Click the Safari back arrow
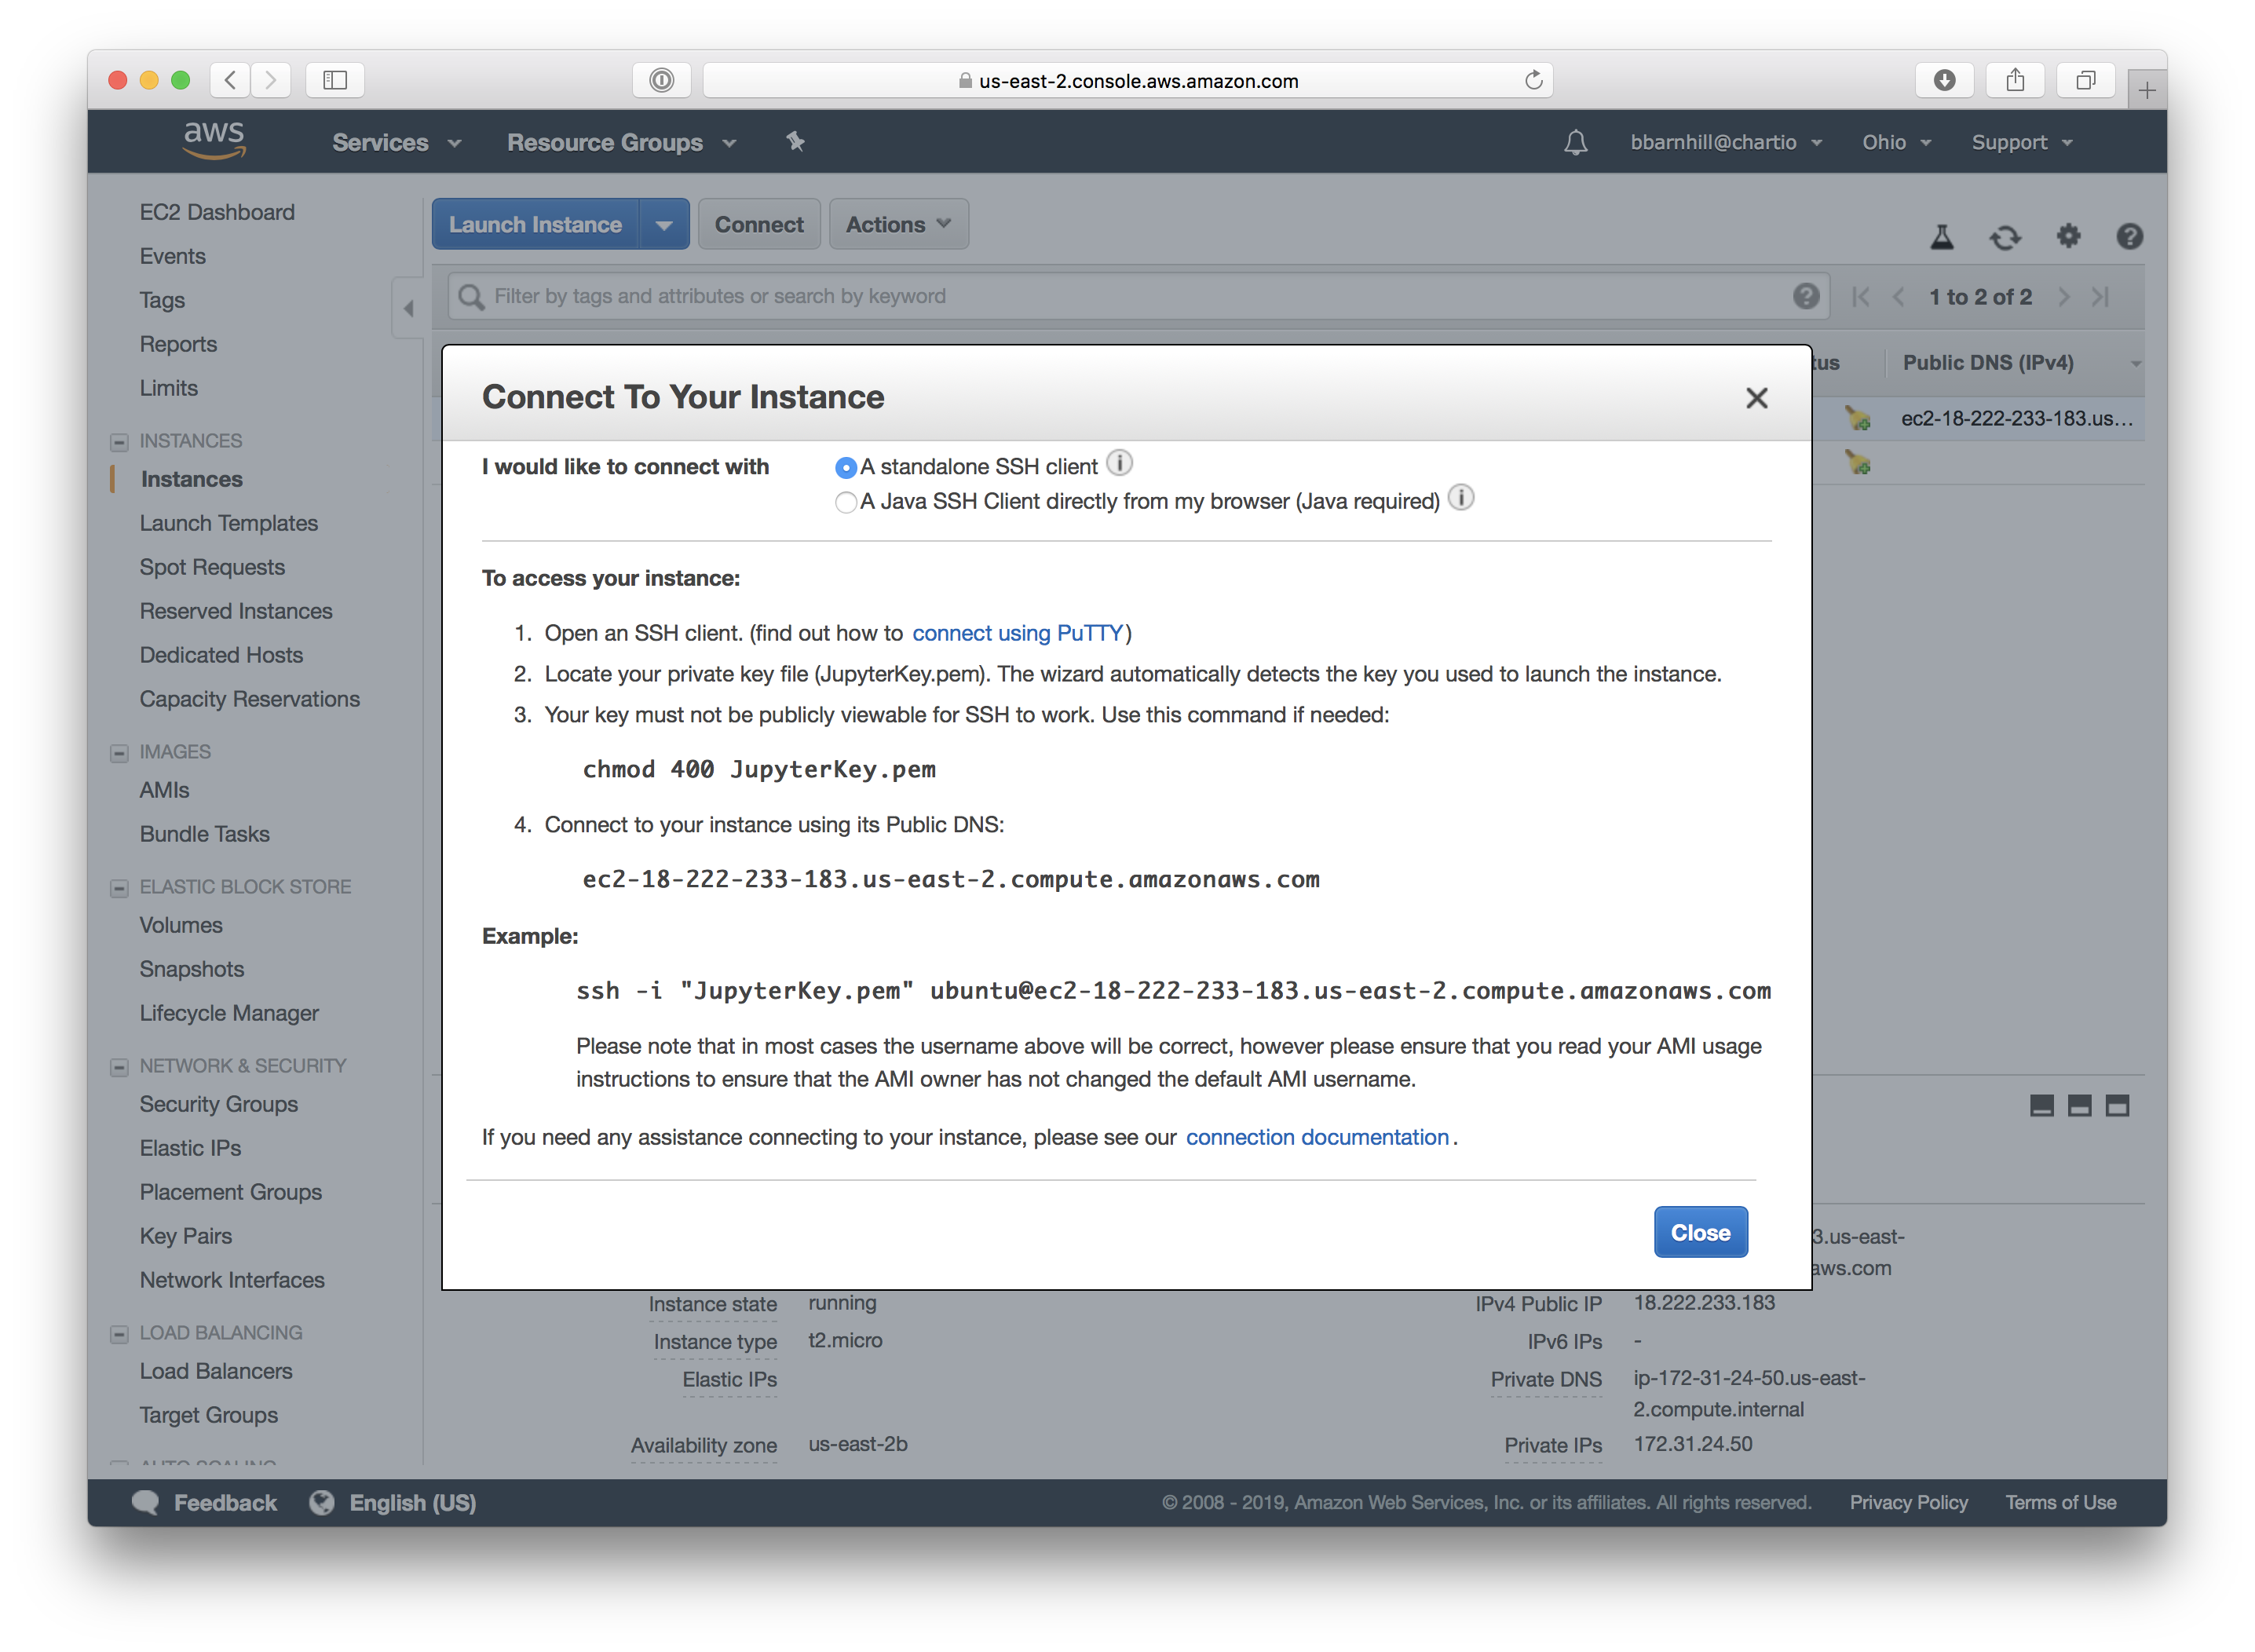Image resolution: width=2255 pixels, height=1652 pixels. click(x=230, y=80)
